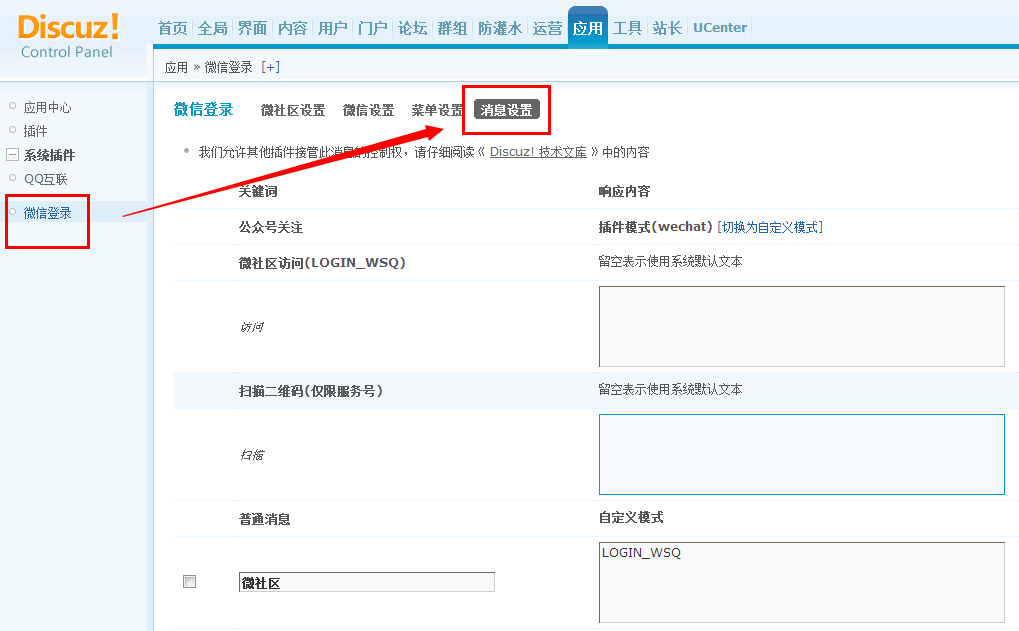Screen dimensions: 1019x631
Task: Click the 扫描 response text area
Action: 802,454
